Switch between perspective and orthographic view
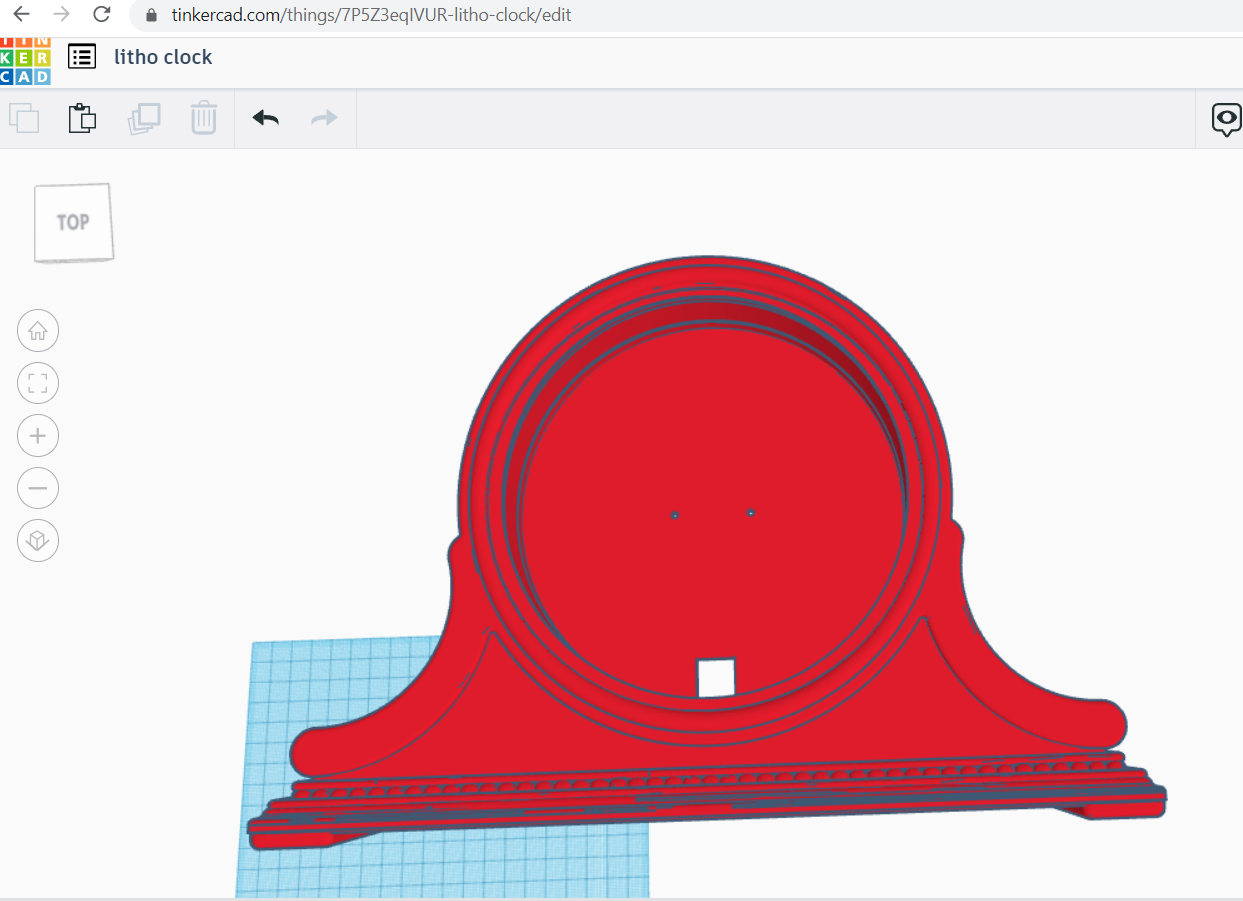The height and width of the screenshot is (901, 1243). click(x=37, y=540)
